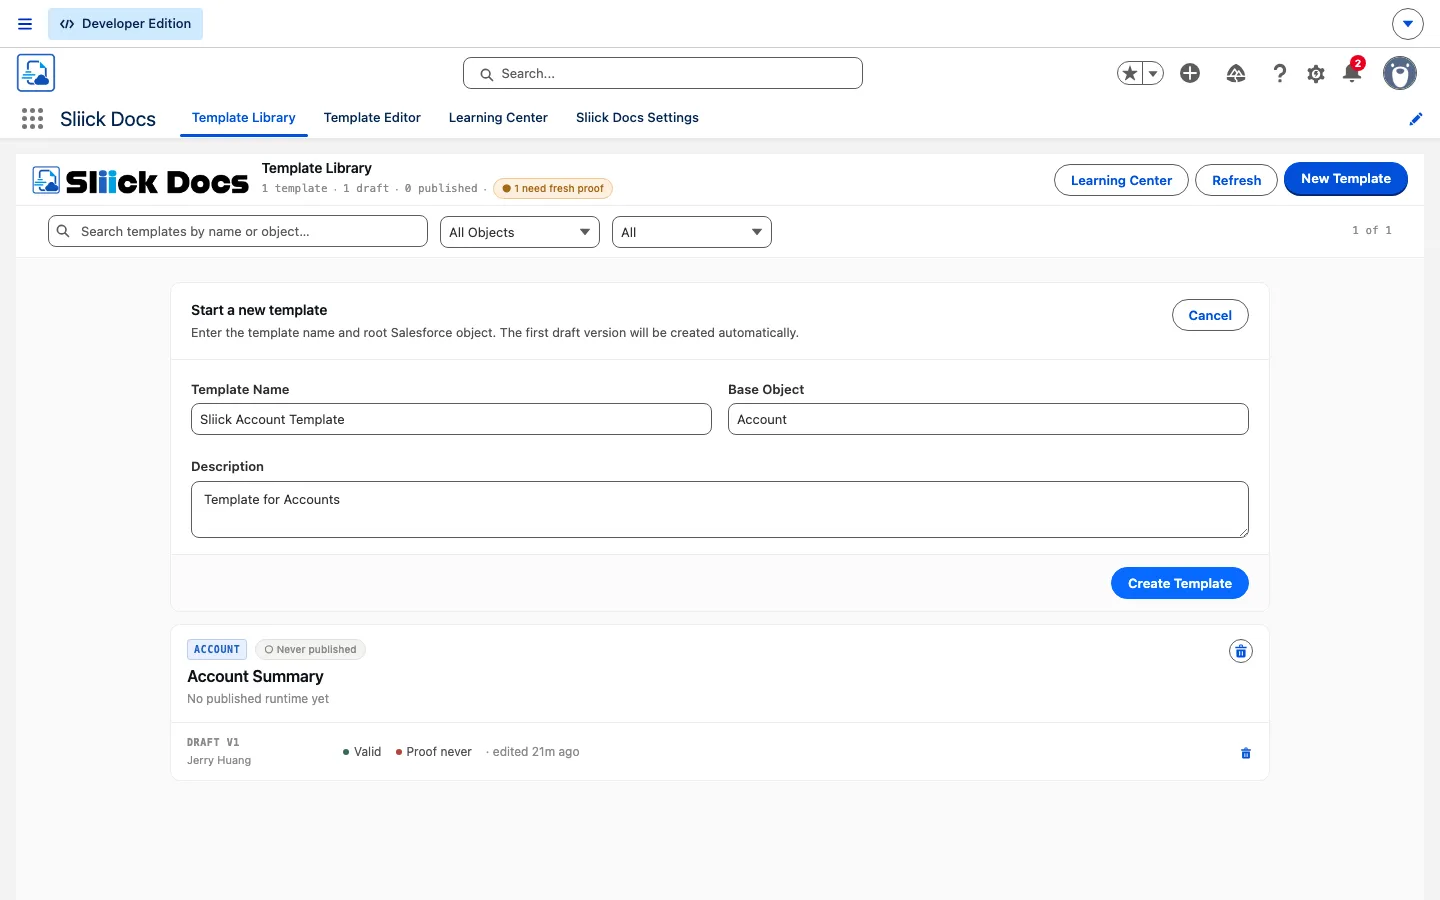Open the user profile avatar

(1400, 73)
